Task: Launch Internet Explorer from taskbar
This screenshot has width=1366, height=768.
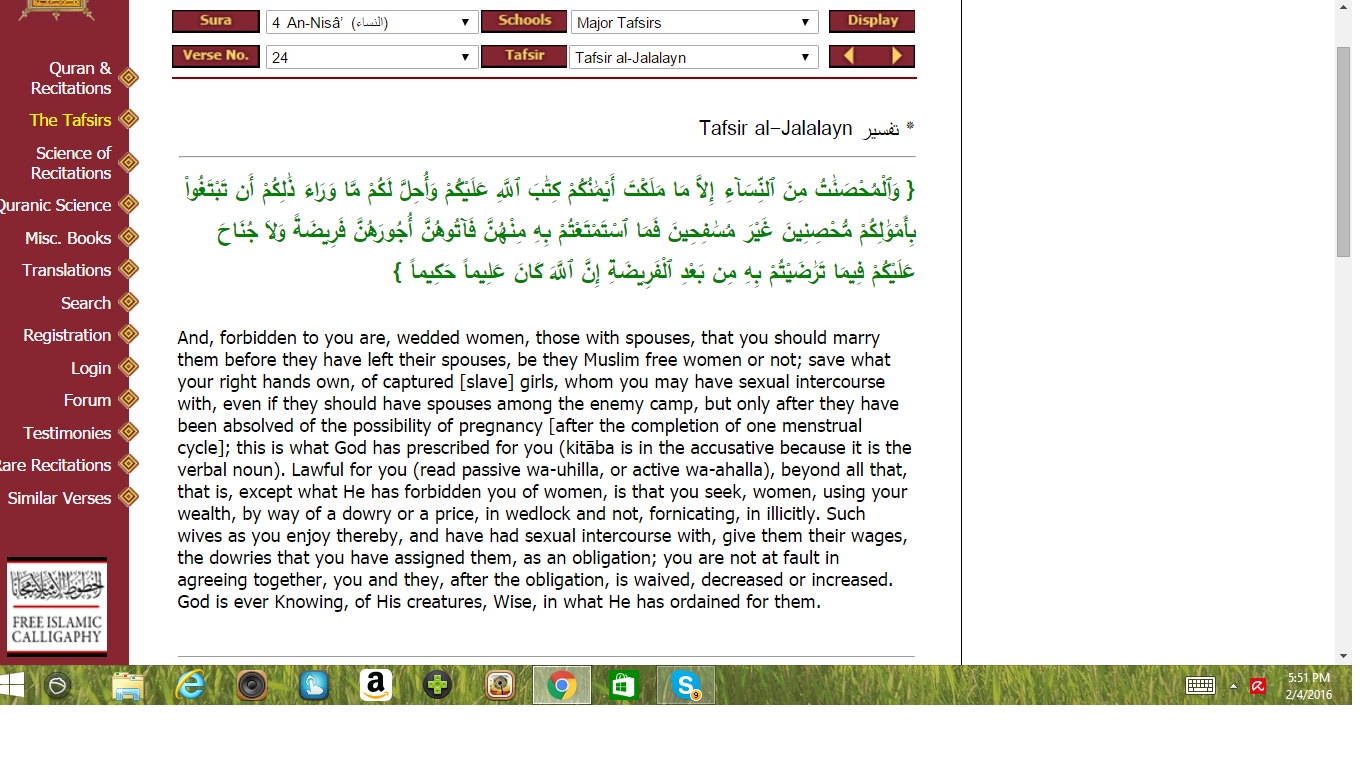Action: tap(190, 685)
